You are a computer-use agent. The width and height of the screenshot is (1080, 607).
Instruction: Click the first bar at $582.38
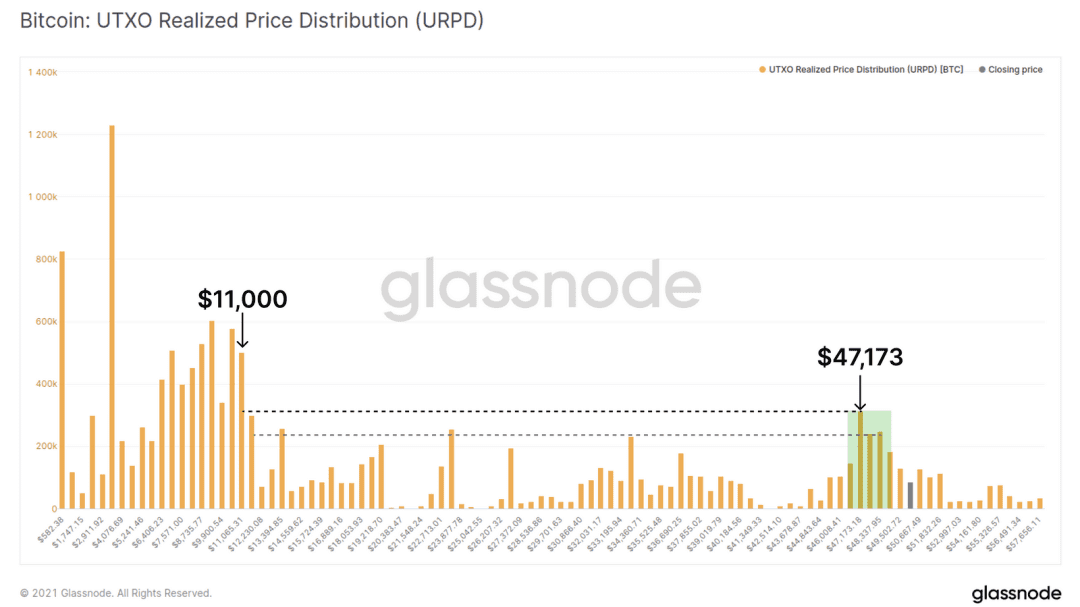pyautogui.click(x=62, y=380)
